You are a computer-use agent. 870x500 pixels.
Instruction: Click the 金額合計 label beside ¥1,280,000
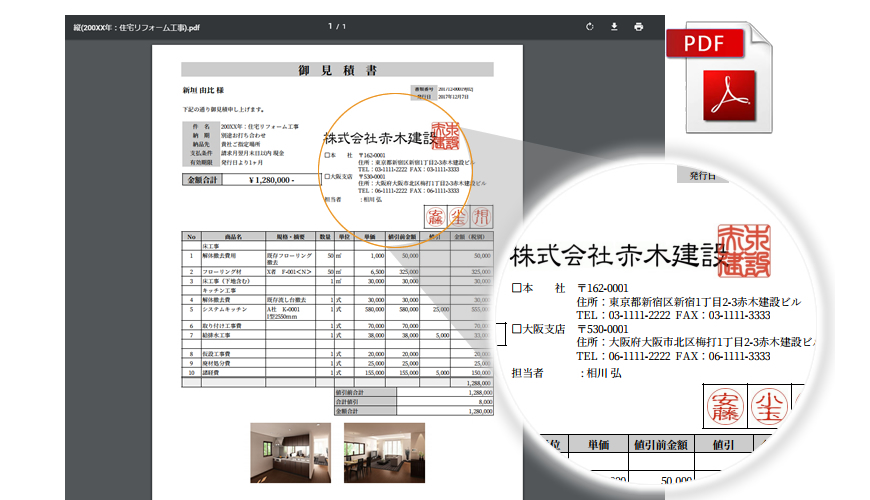coord(203,180)
